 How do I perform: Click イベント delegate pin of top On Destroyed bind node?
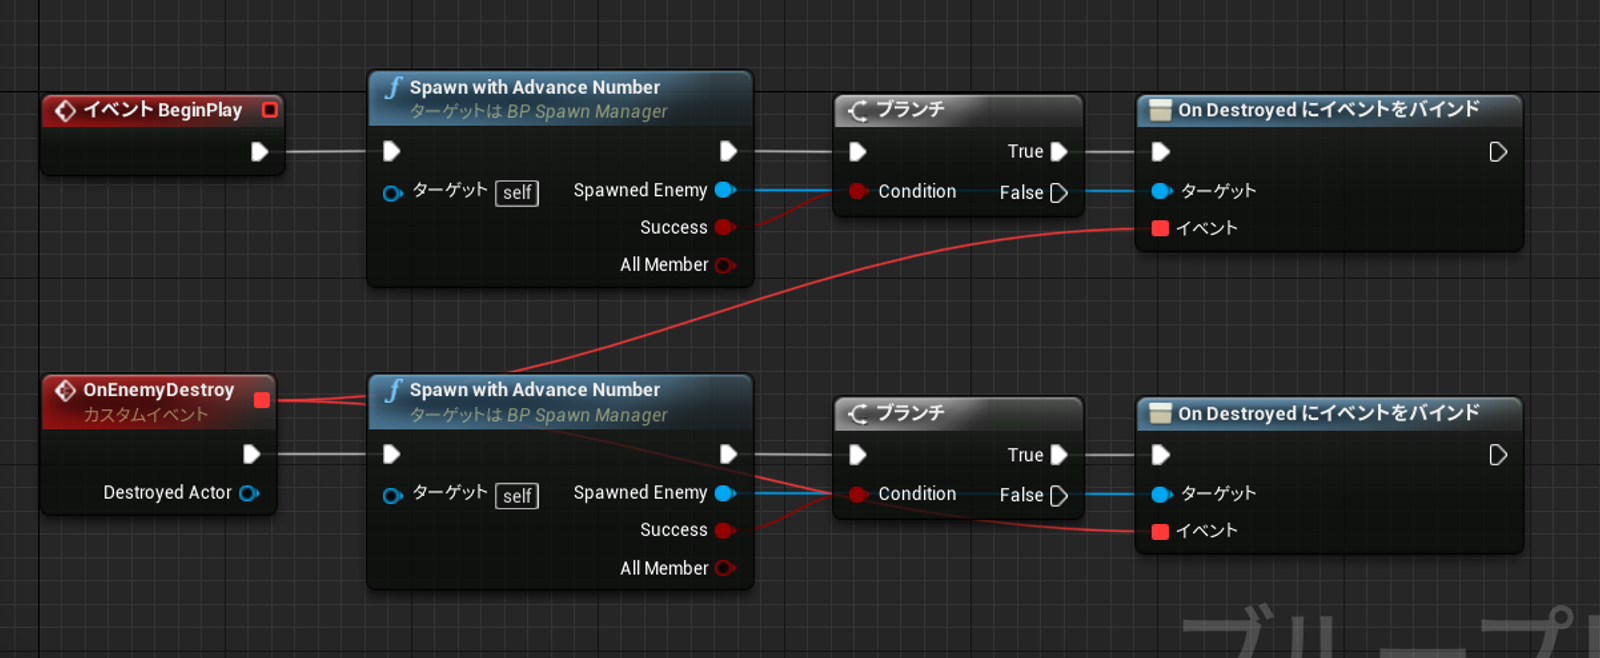coord(1160,228)
